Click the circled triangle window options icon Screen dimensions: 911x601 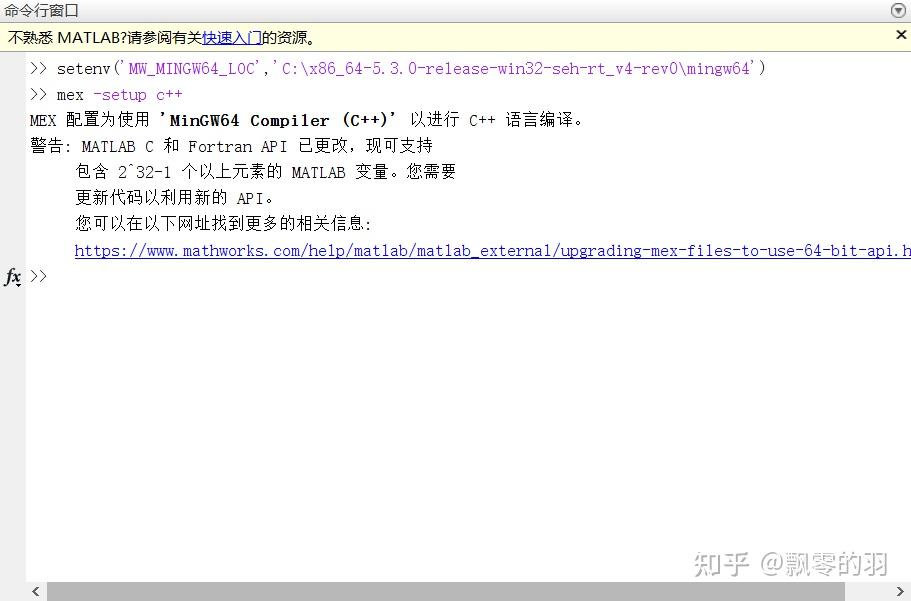tap(900, 10)
